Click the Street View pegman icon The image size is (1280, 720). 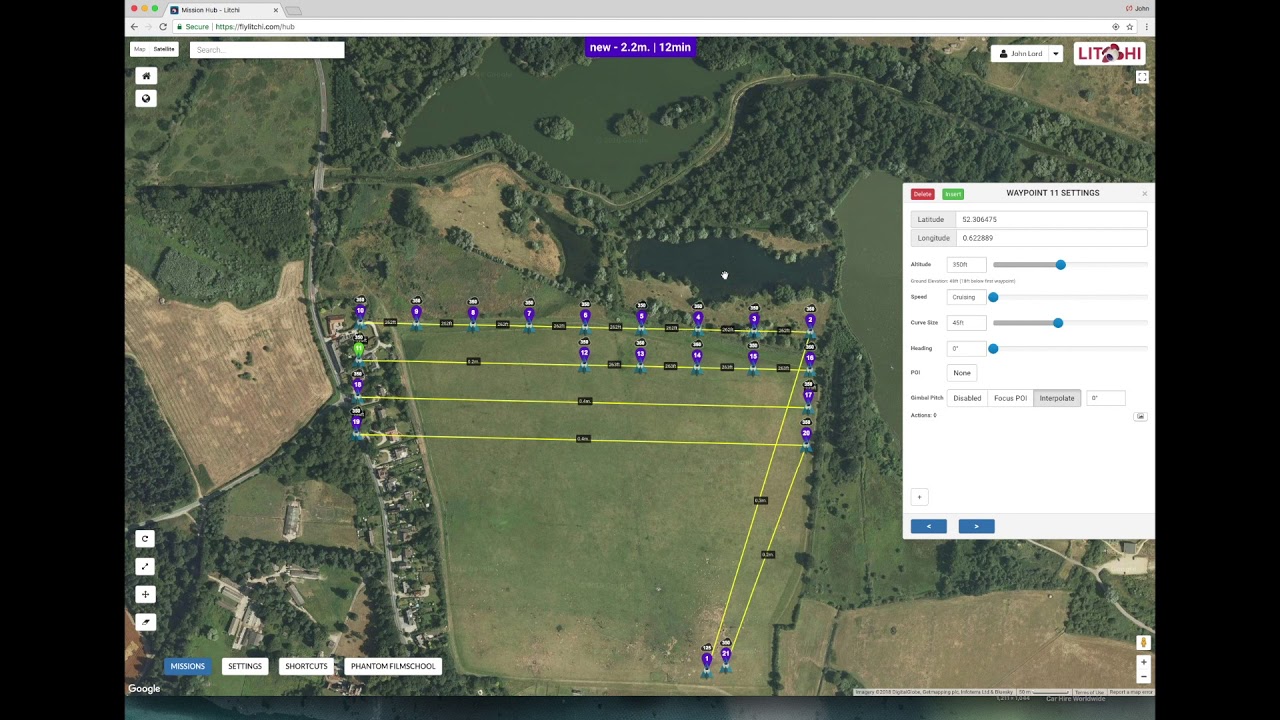click(x=1143, y=642)
